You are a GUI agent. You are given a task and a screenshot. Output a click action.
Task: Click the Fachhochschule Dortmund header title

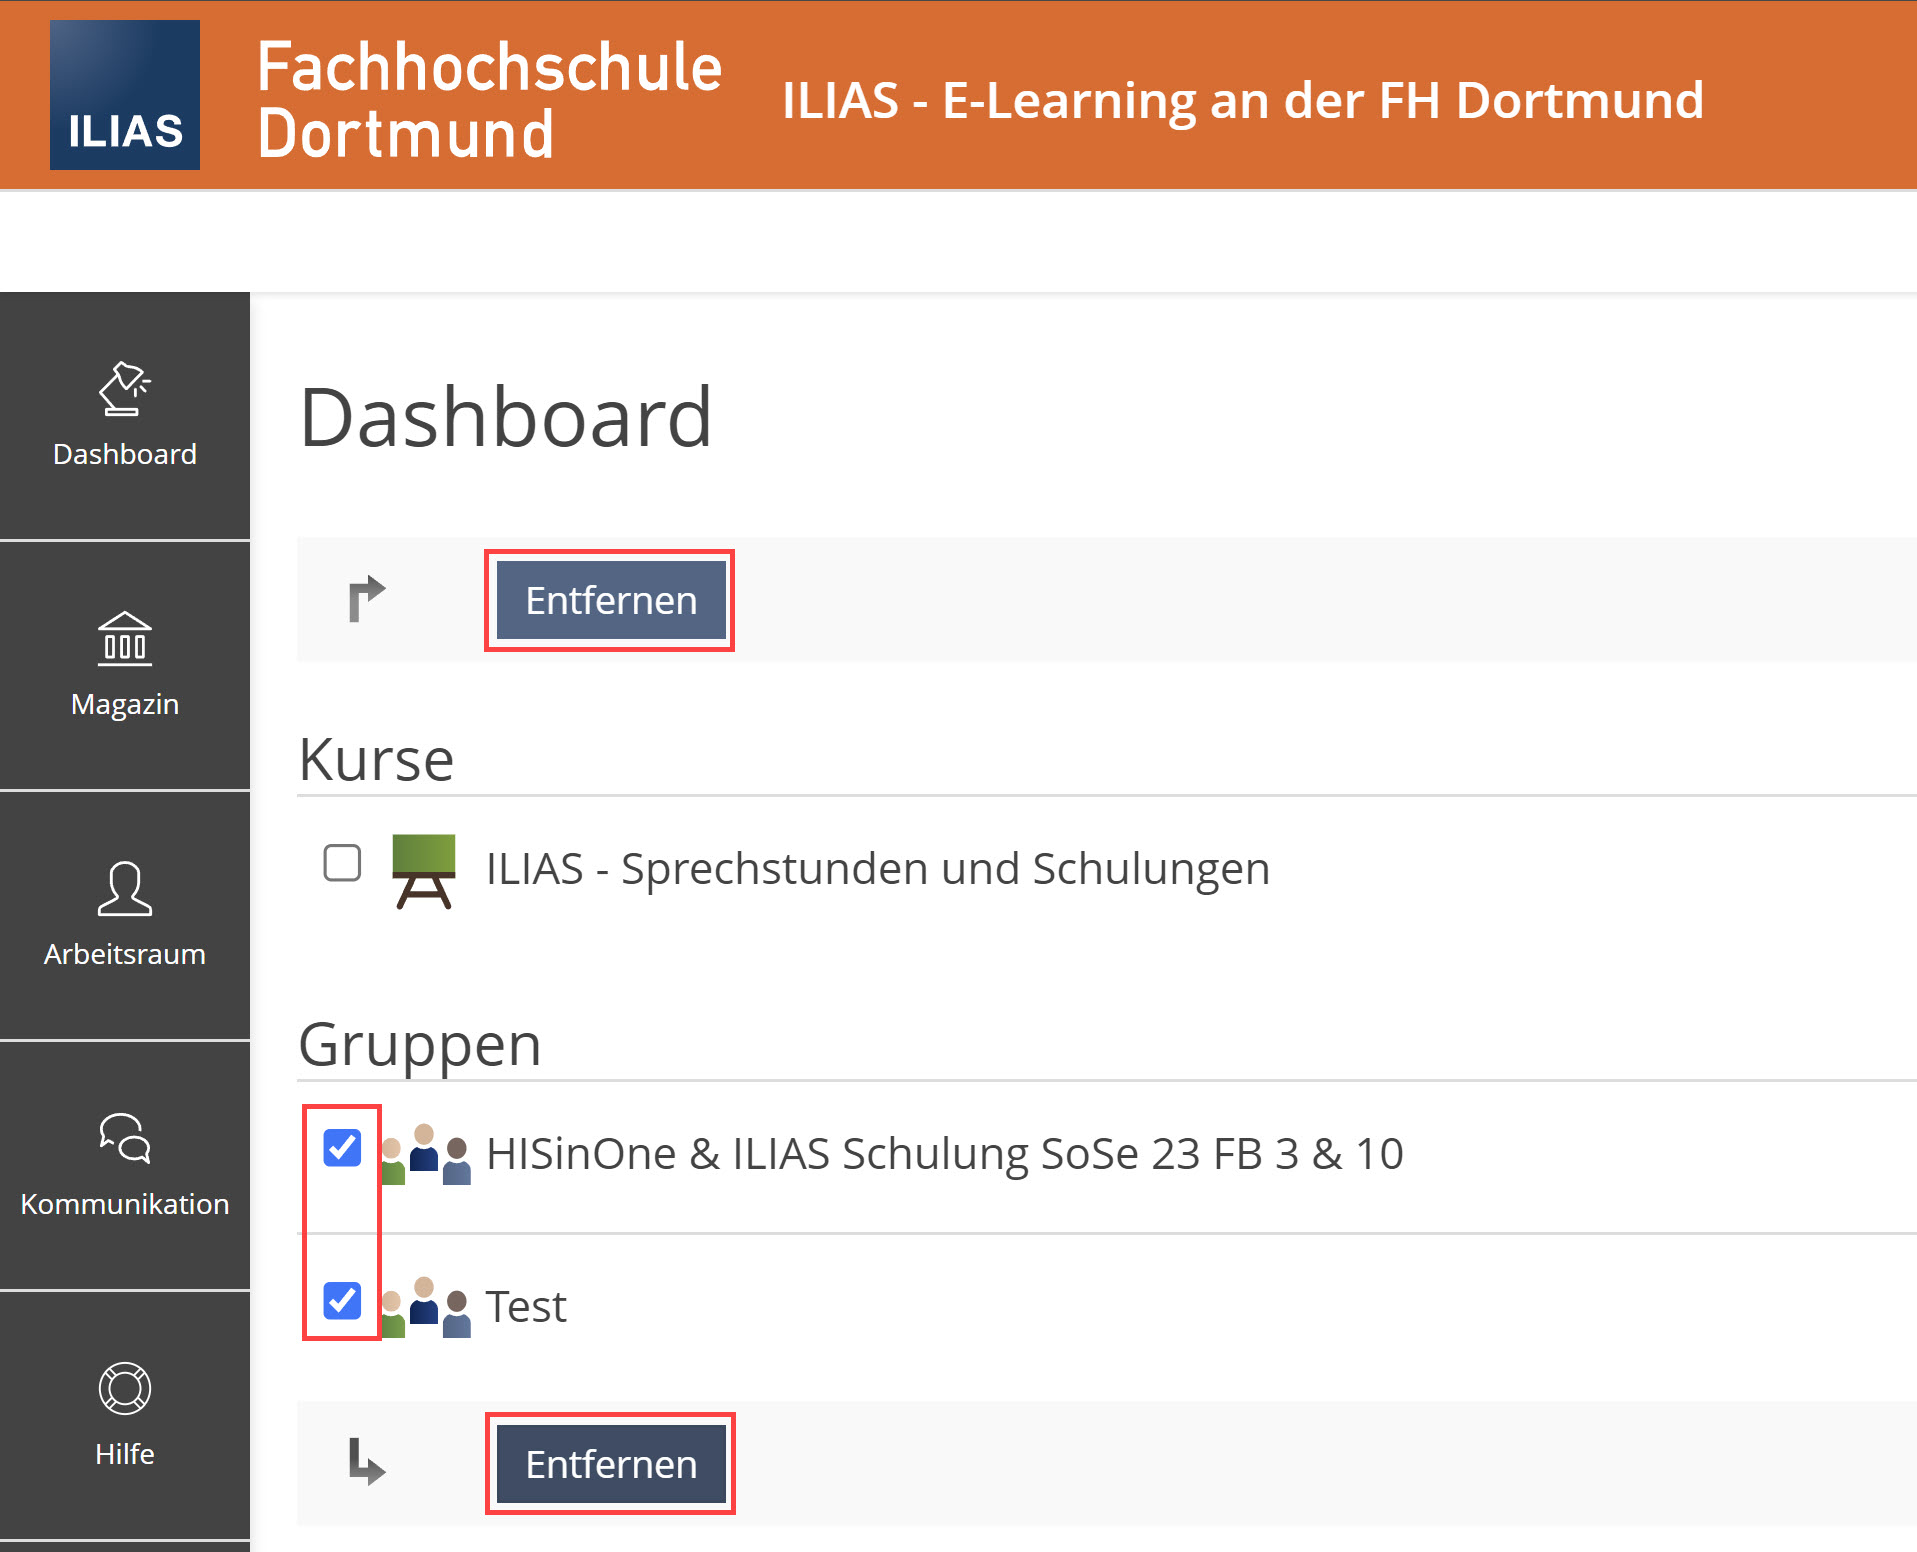tap(489, 100)
